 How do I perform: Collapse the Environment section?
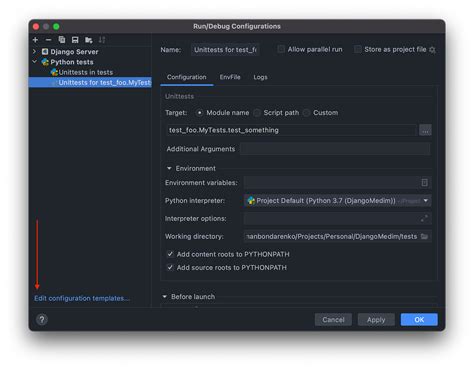click(169, 168)
